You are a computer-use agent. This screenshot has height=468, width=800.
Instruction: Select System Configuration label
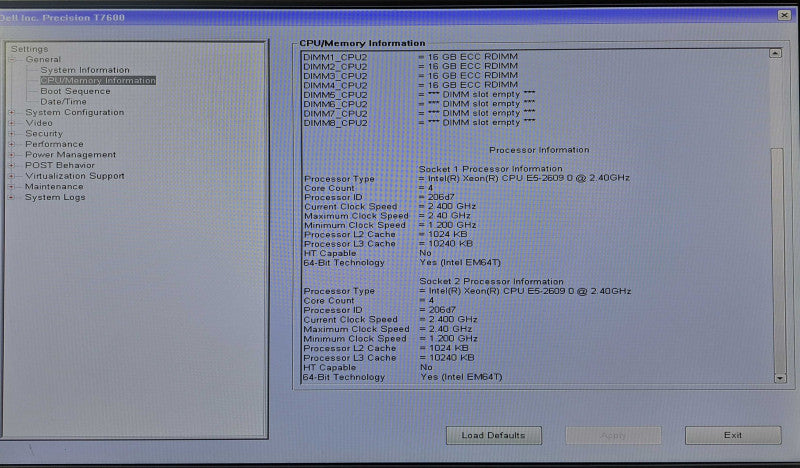[x=74, y=112]
